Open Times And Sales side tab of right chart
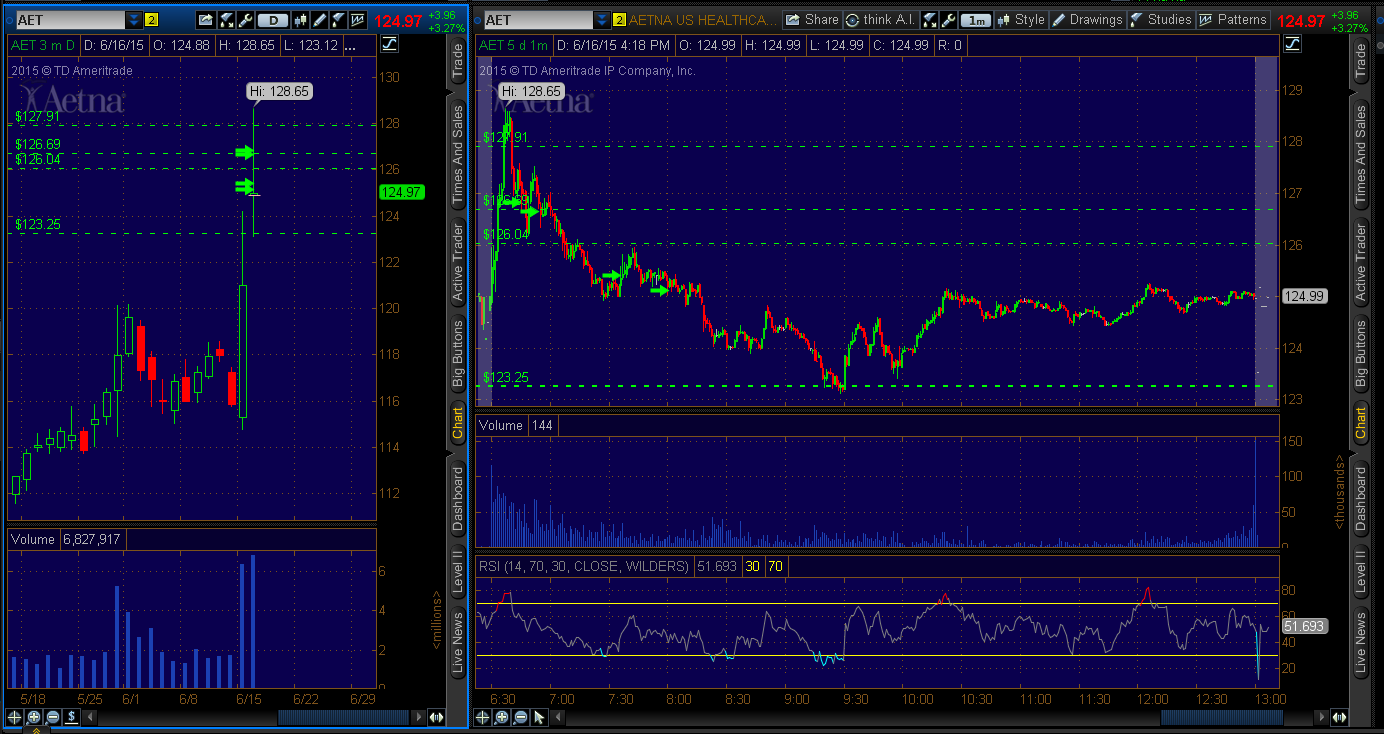This screenshot has width=1384, height=734. pos(1360,155)
